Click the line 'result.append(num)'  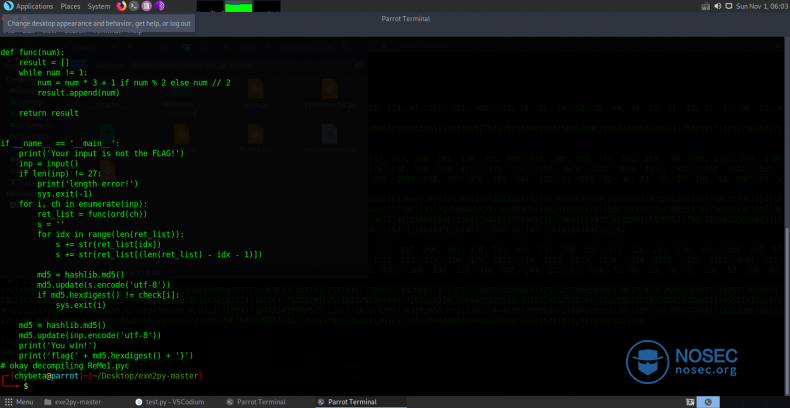click(78, 93)
